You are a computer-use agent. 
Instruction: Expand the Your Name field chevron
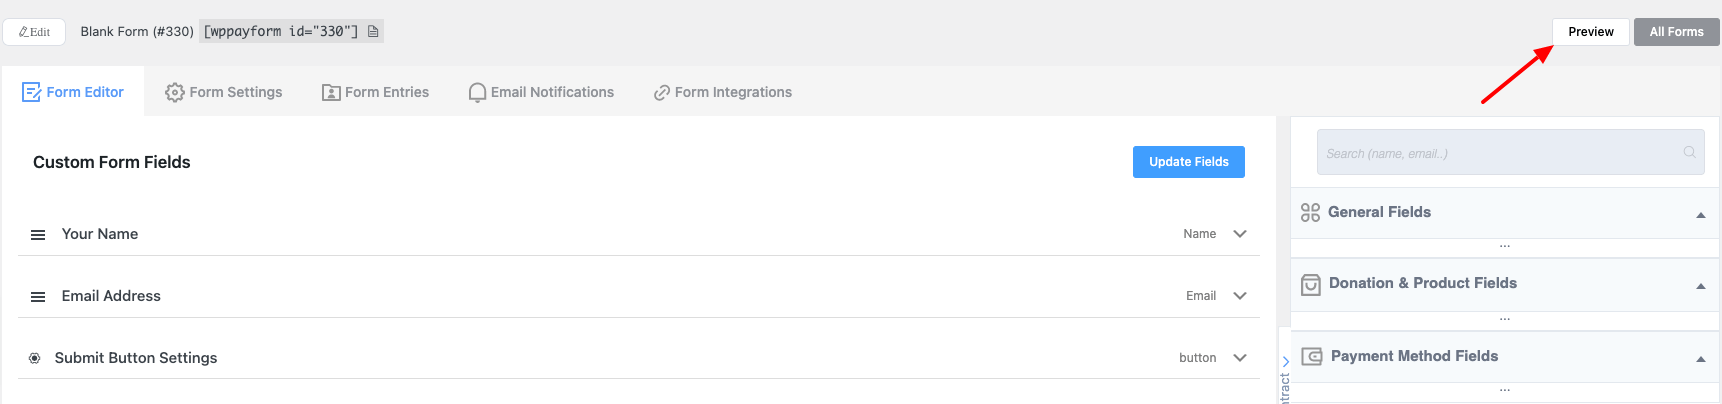[1240, 234]
